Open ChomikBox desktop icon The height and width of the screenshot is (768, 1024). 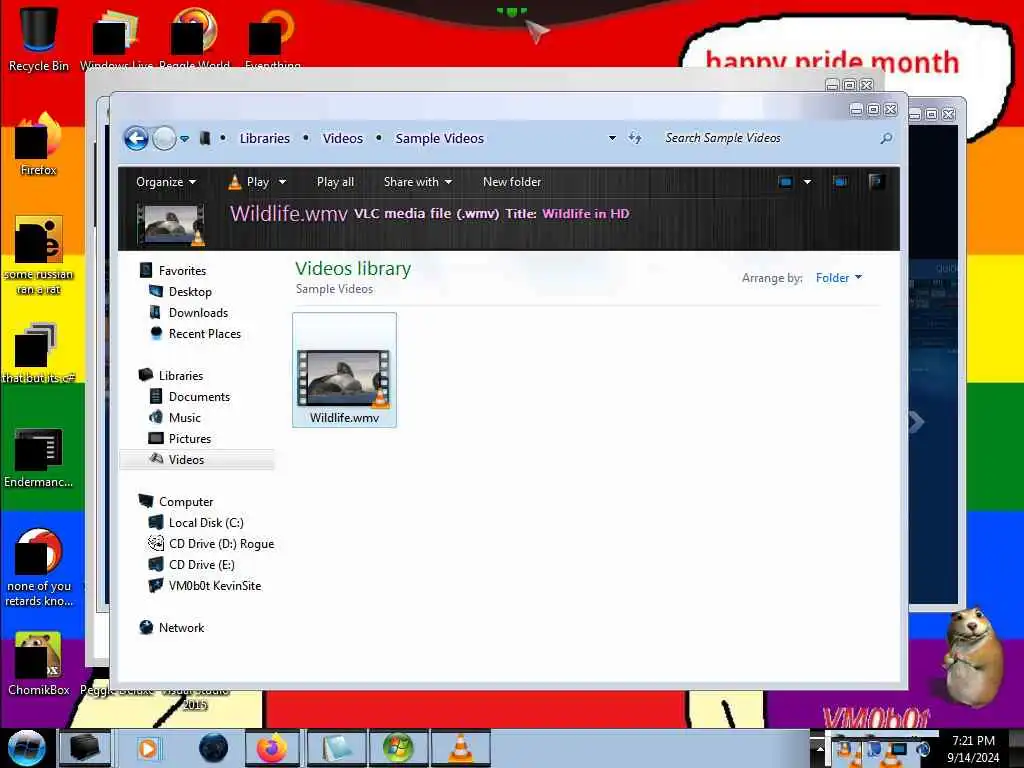click(39, 665)
